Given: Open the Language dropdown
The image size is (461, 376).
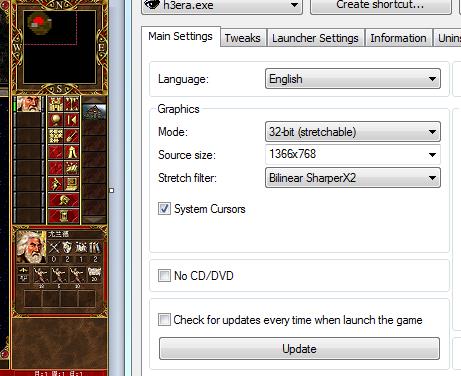Looking at the screenshot, I should click(353, 79).
